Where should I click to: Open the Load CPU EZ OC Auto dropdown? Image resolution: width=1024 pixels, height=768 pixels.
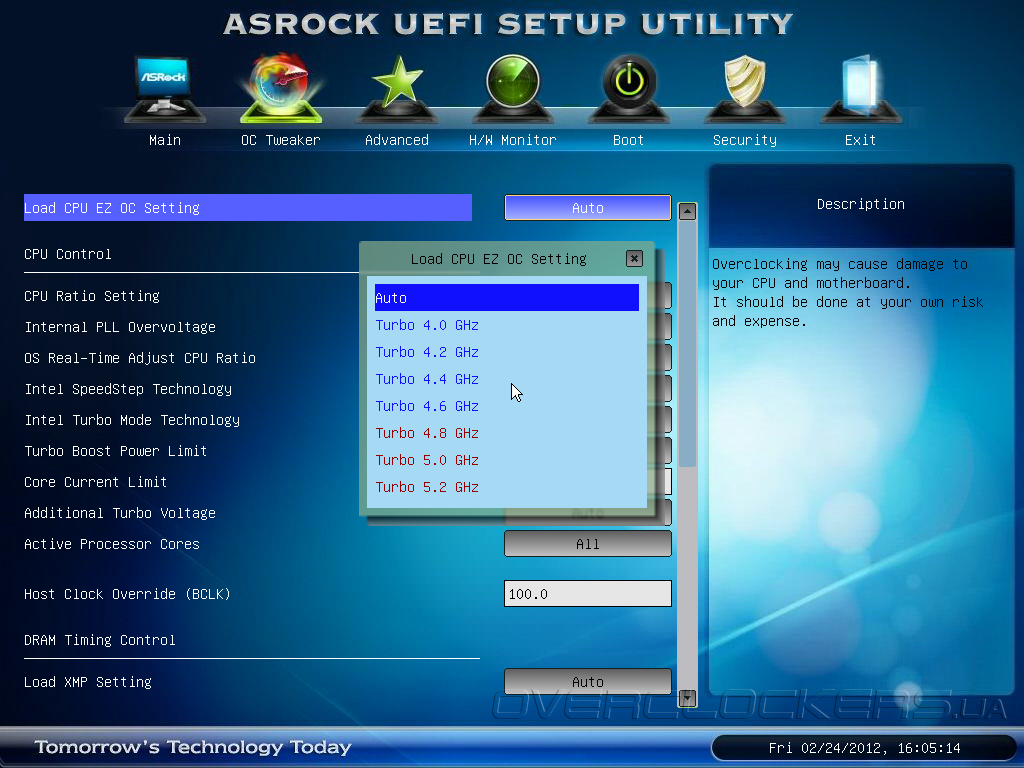point(588,208)
